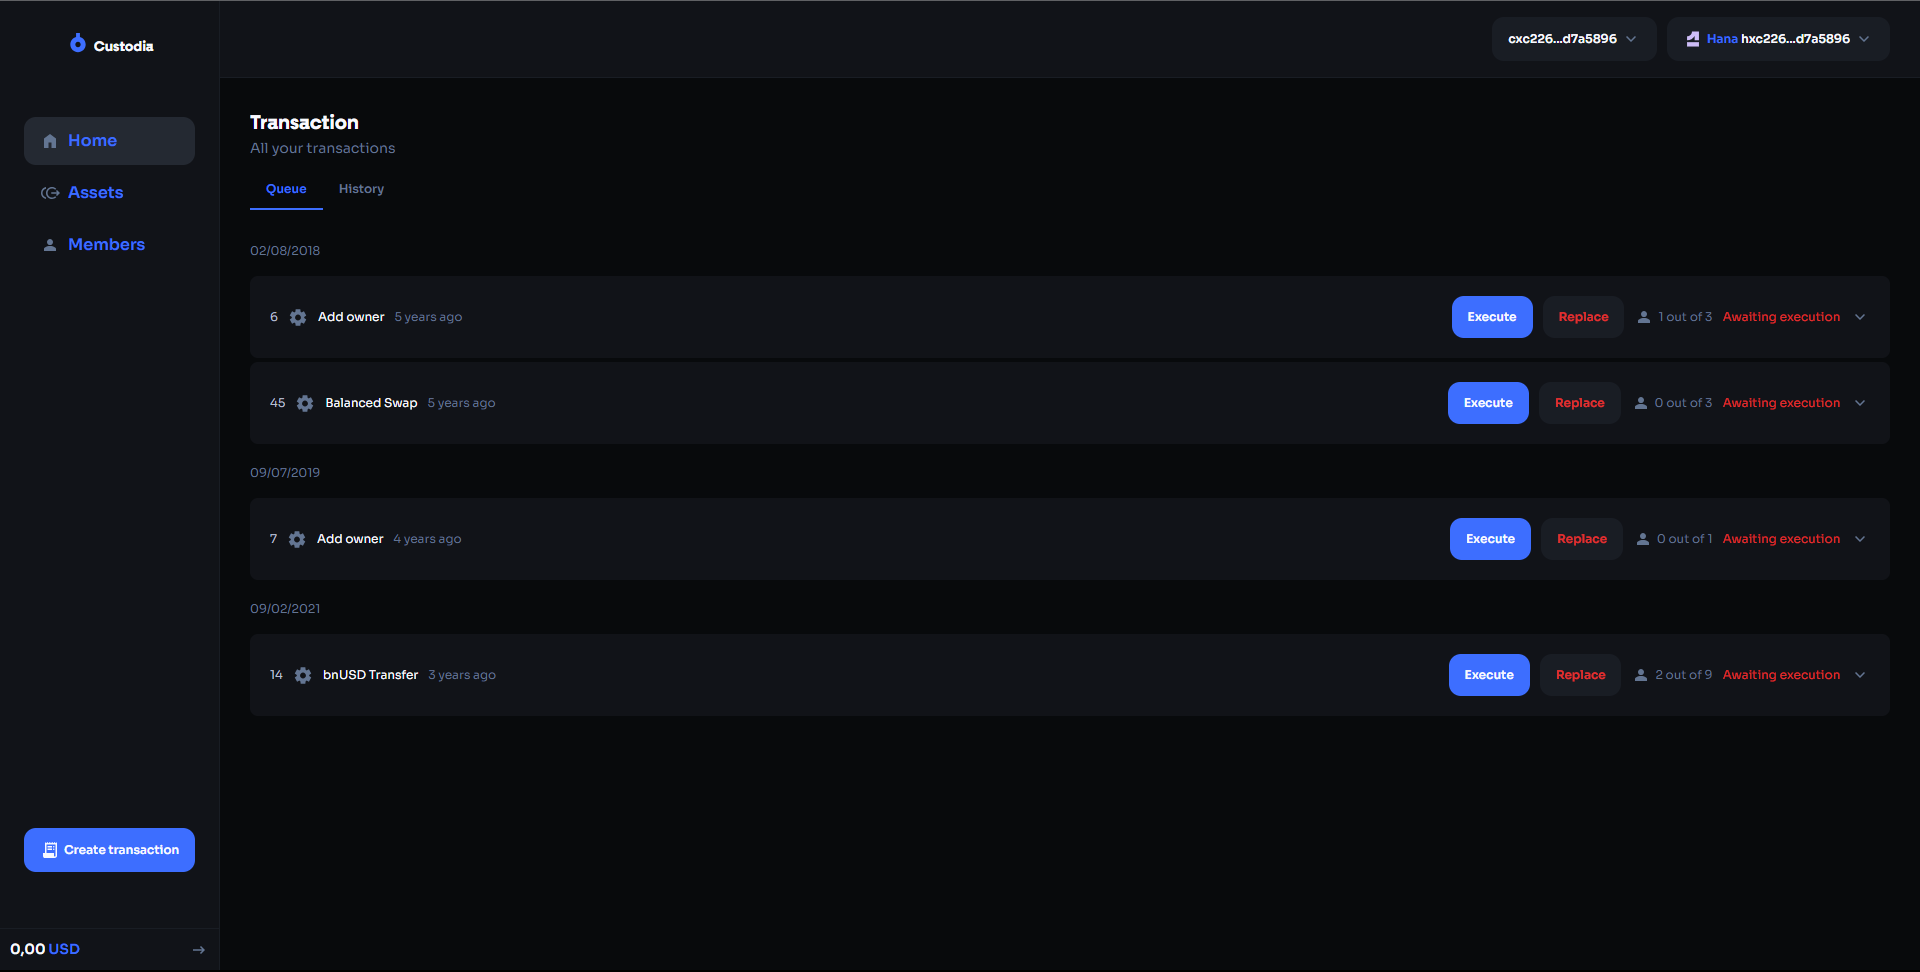The height and width of the screenshot is (972, 1920).
Task: Click the Assets icon in the sidebar
Action: coord(50,193)
